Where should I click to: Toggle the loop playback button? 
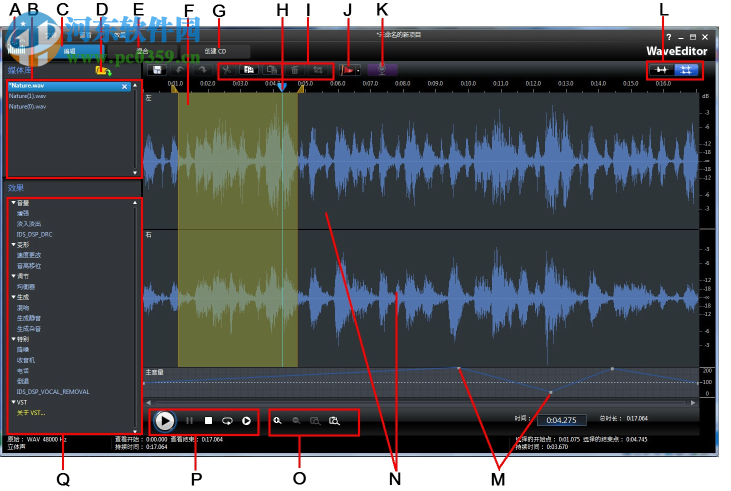[x=227, y=421]
